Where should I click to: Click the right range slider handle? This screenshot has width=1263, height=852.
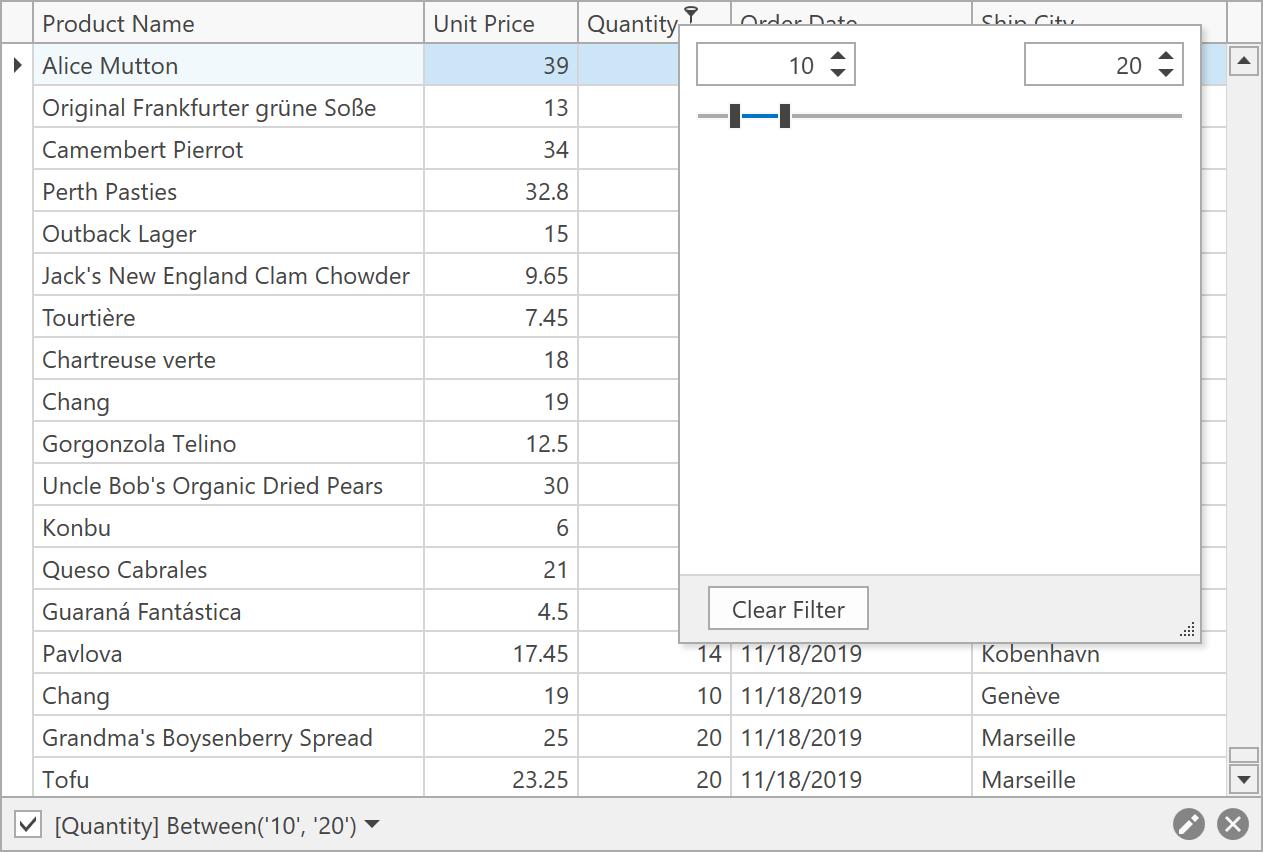(x=785, y=116)
